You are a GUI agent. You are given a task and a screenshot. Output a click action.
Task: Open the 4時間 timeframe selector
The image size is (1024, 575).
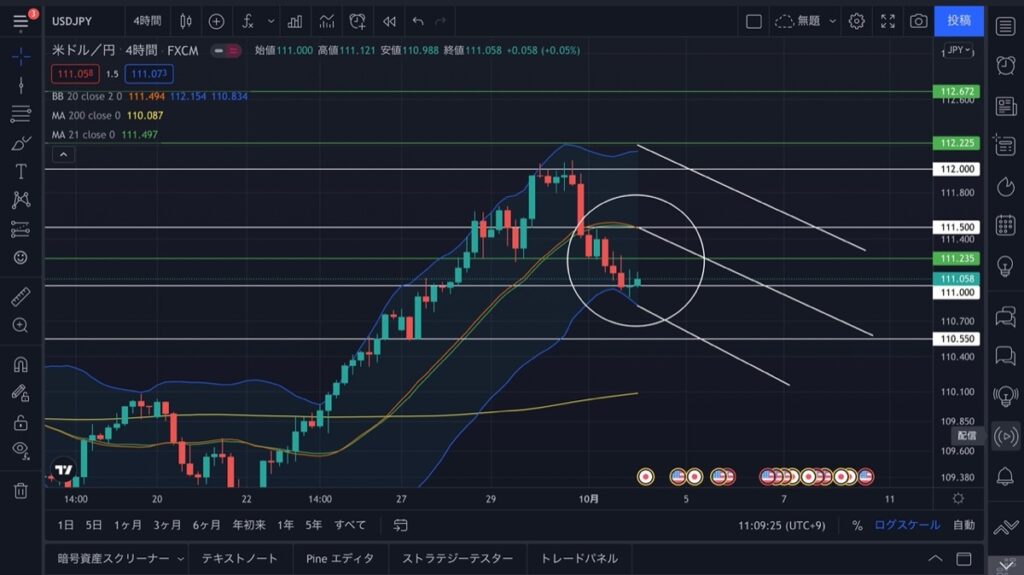[148, 22]
